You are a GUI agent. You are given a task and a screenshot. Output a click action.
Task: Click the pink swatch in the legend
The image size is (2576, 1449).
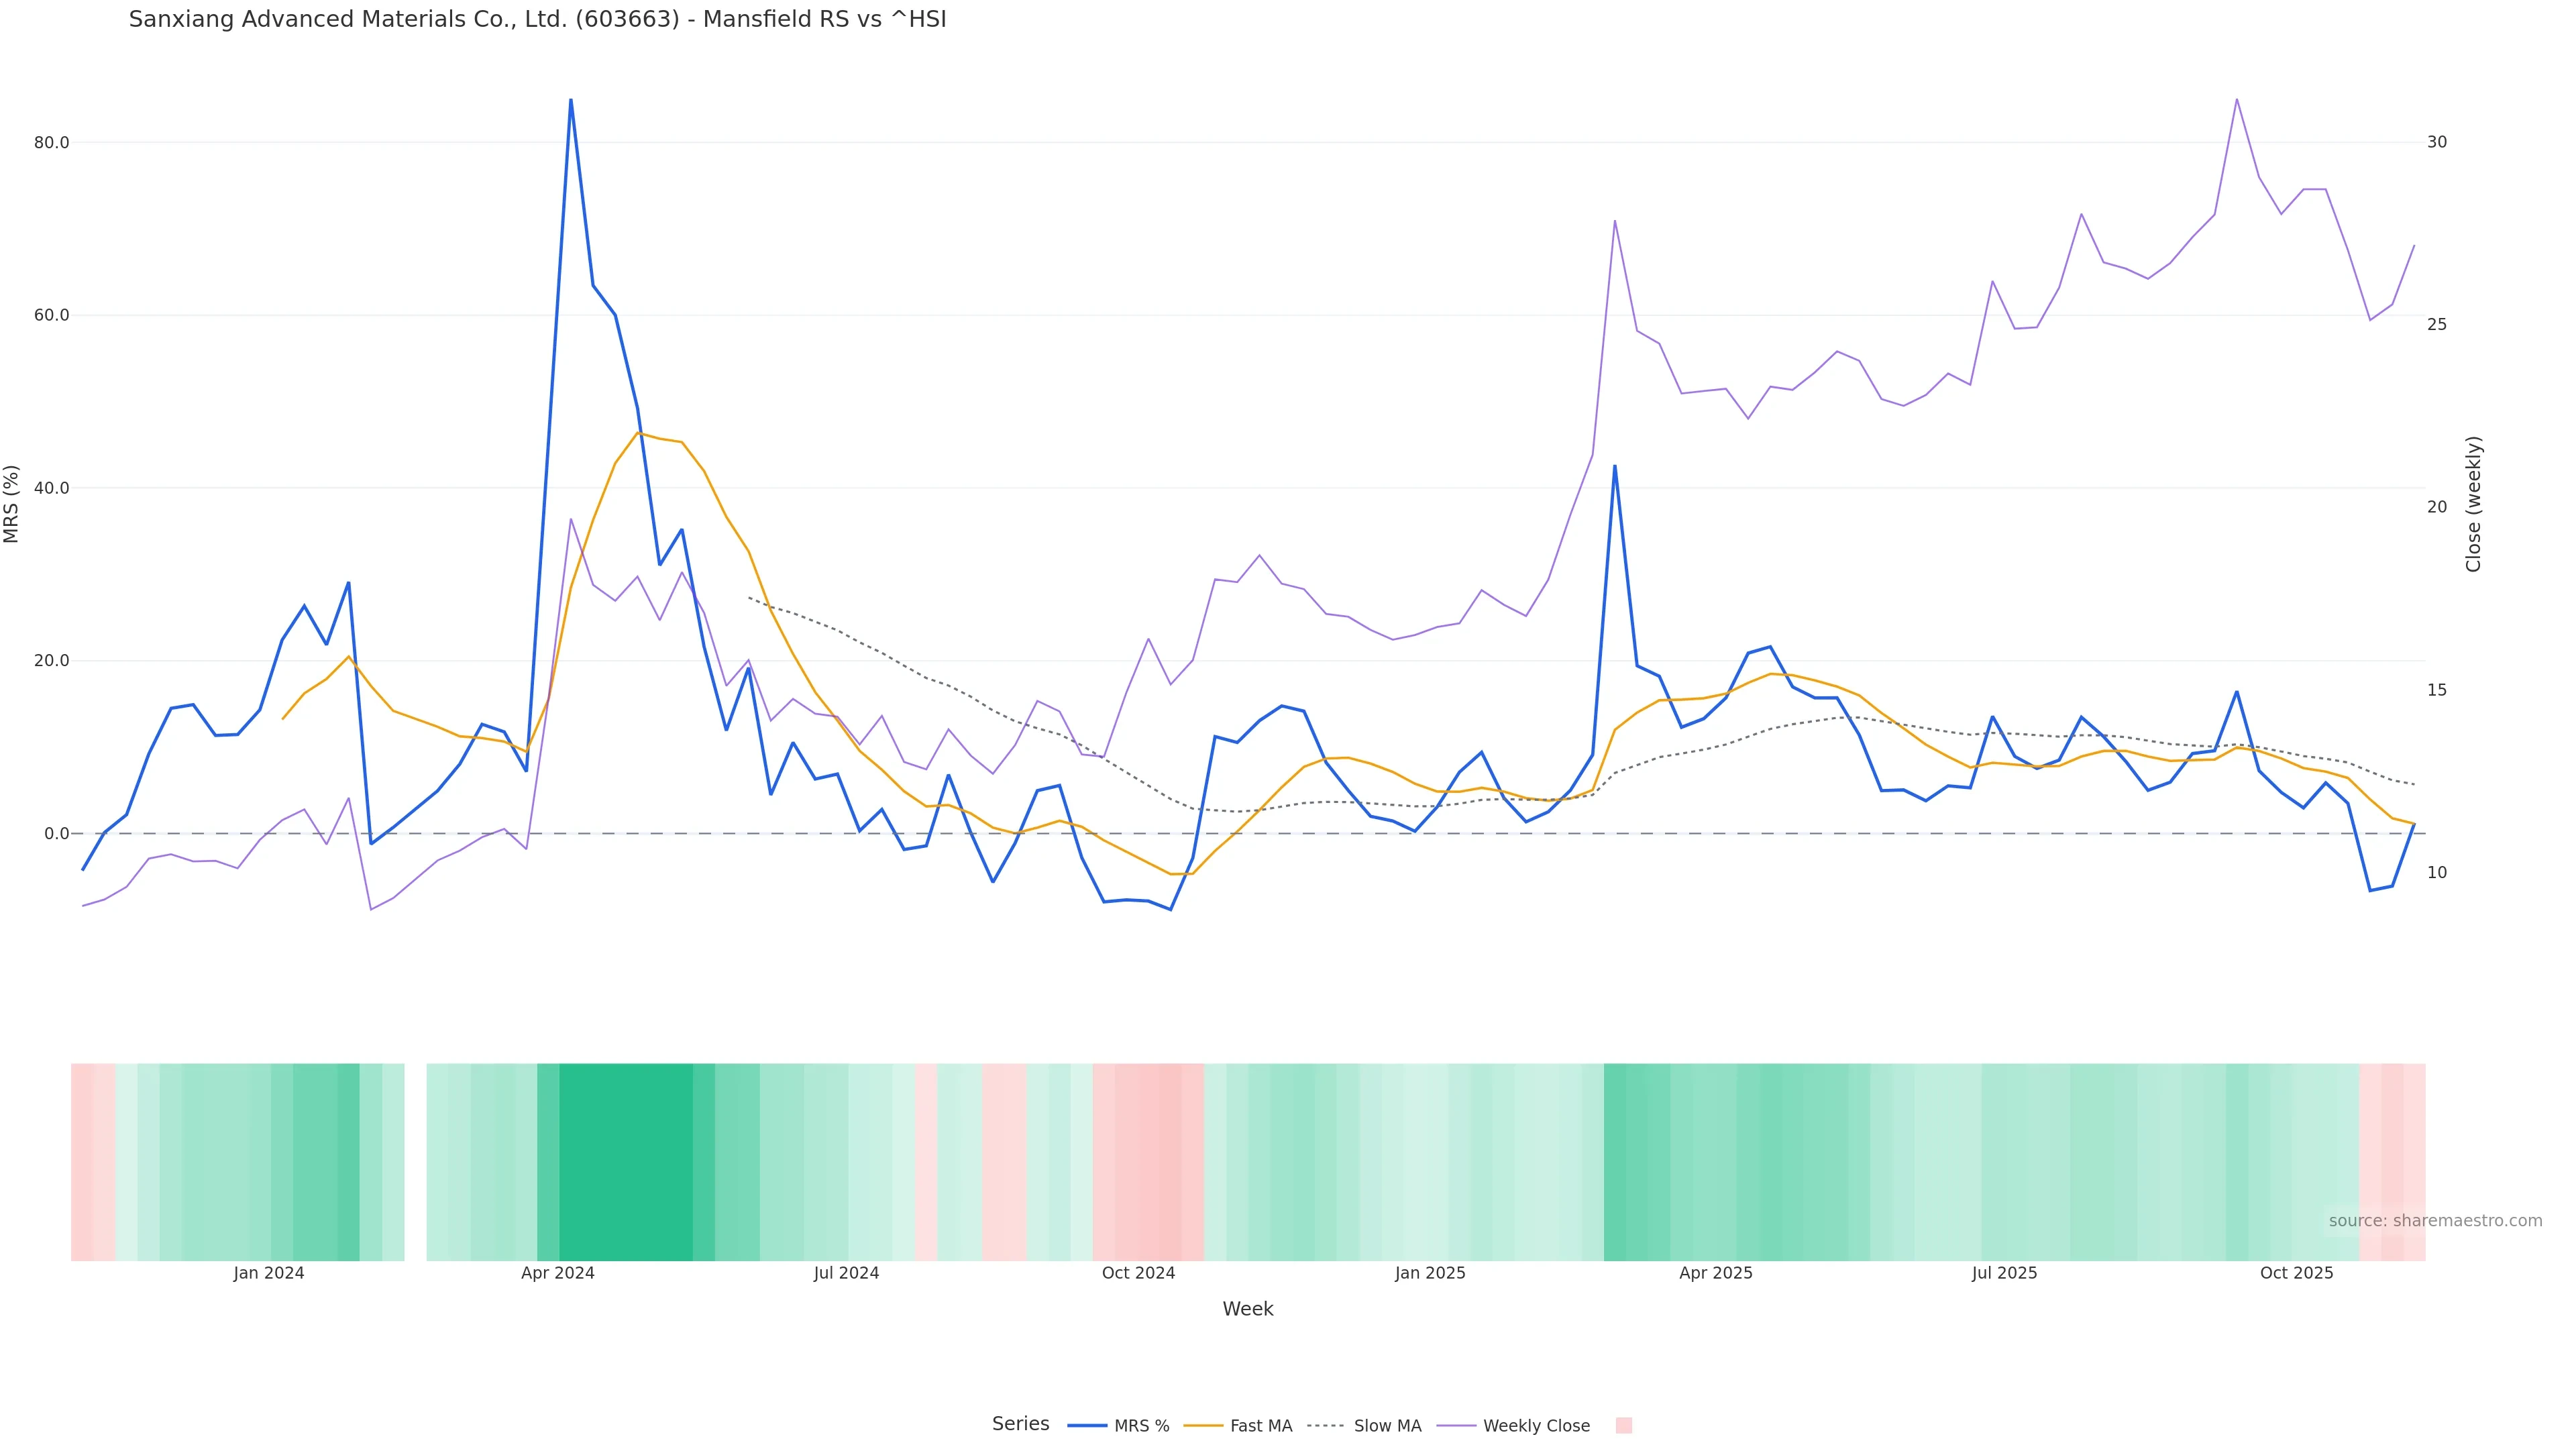point(1623,1425)
